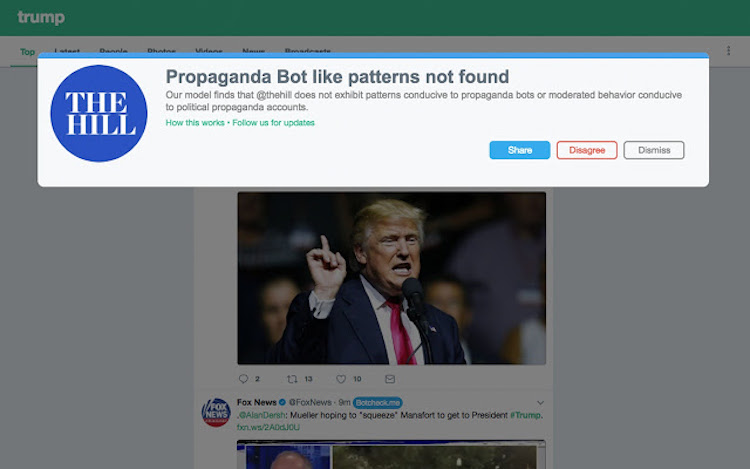Click the Fox News avatar

tap(216, 411)
